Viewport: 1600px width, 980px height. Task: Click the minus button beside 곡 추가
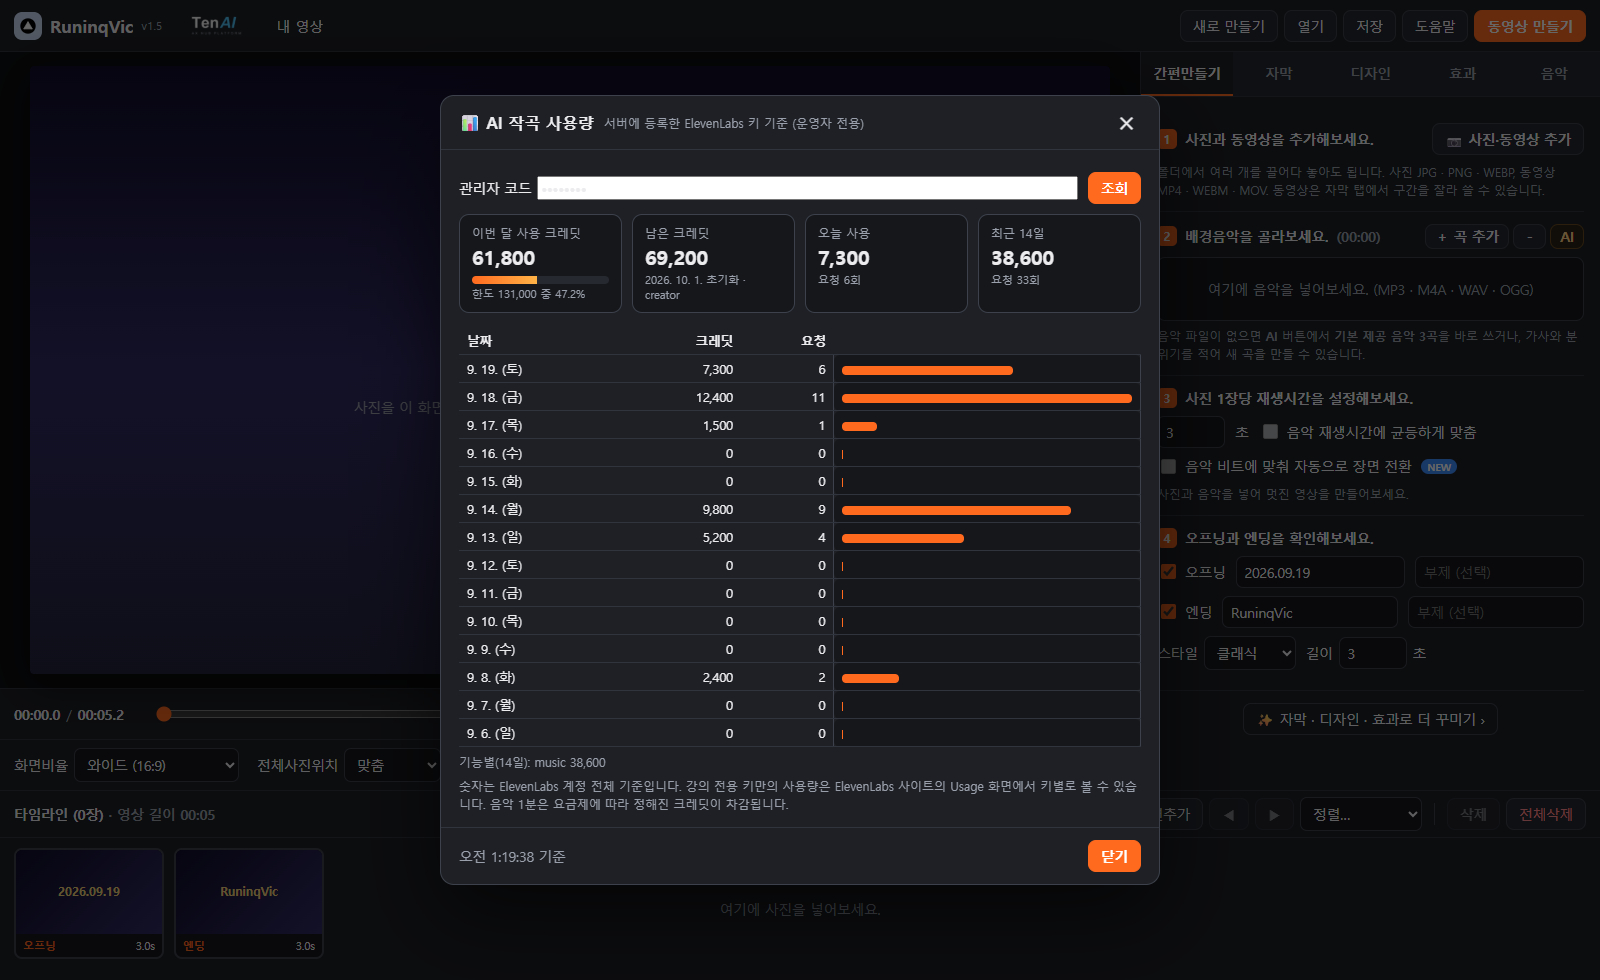coord(1529,237)
